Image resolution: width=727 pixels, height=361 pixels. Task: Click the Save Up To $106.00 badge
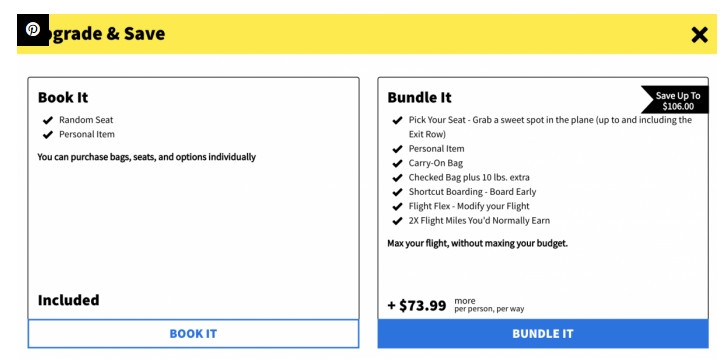coord(676,100)
